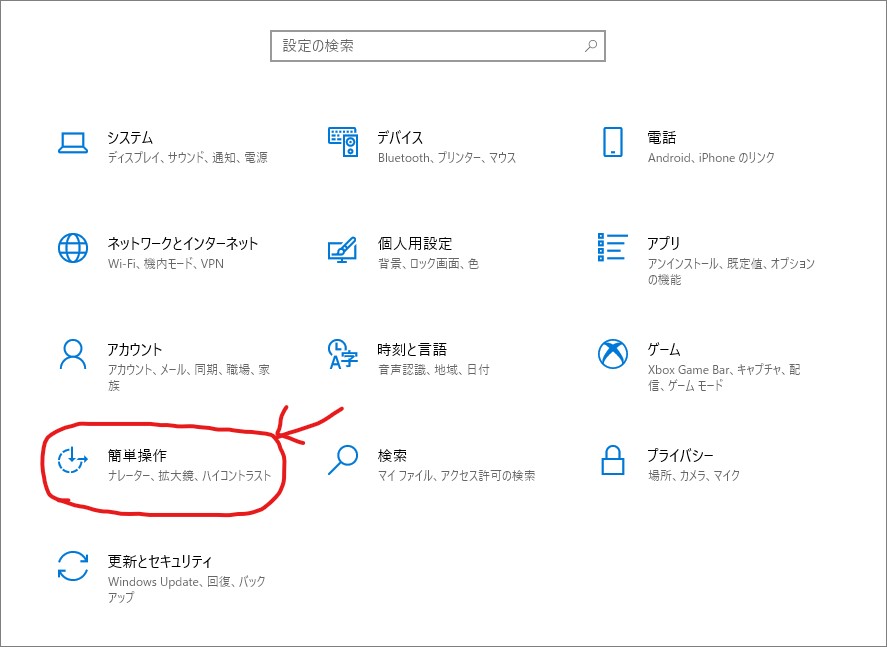Choose the 時刻と言語 heading
Screen dimensions: 887x647
(412, 350)
